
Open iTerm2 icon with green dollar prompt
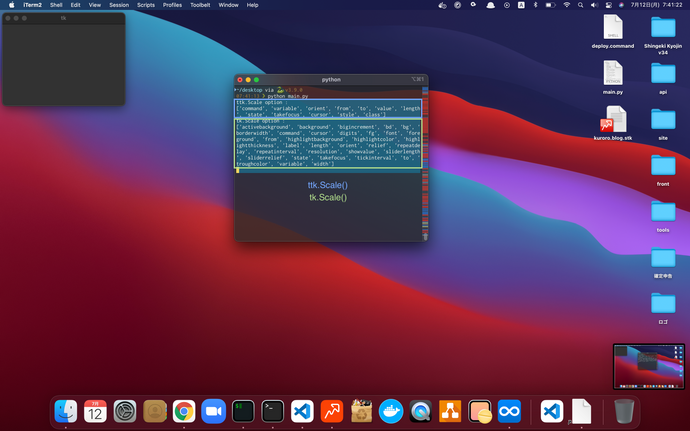(x=243, y=411)
